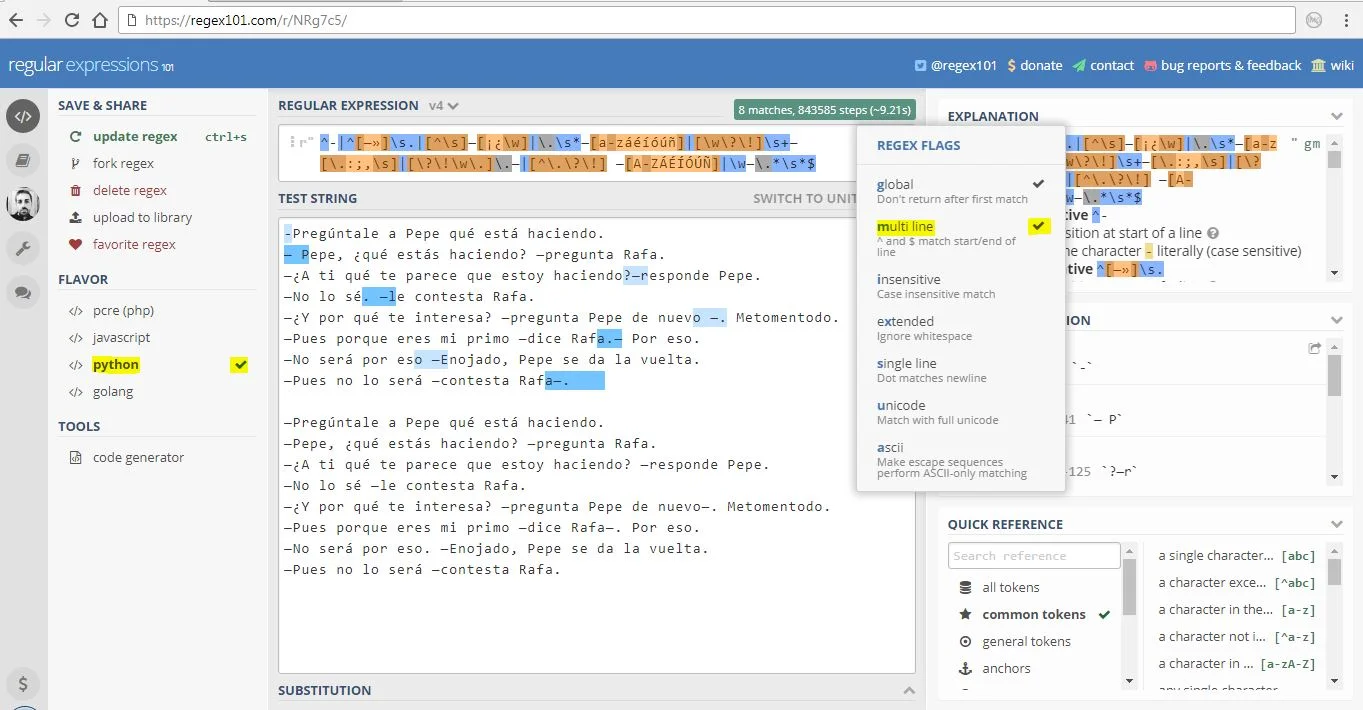Click the page security icon in address bar
The image size is (1363, 710).
(131, 19)
